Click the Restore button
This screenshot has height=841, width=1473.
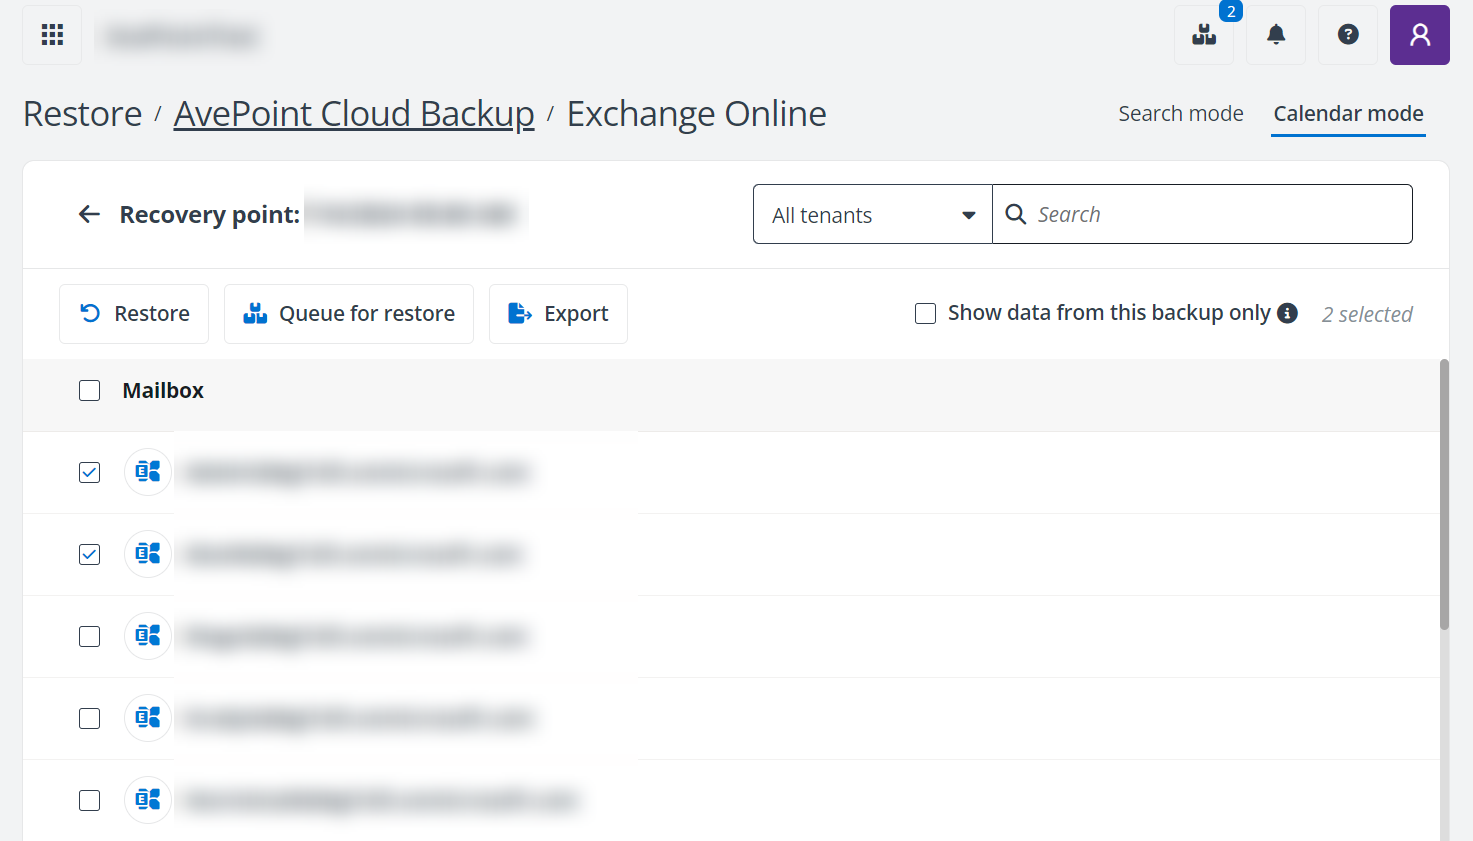pos(133,313)
